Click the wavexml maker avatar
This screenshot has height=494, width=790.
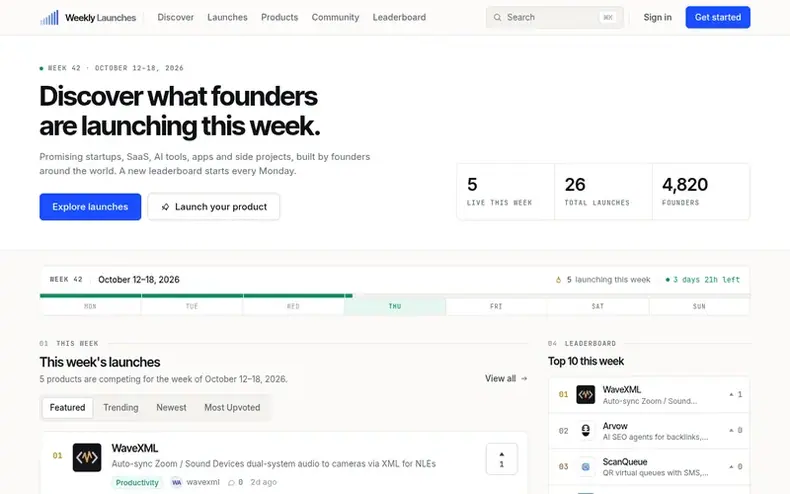point(176,482)
